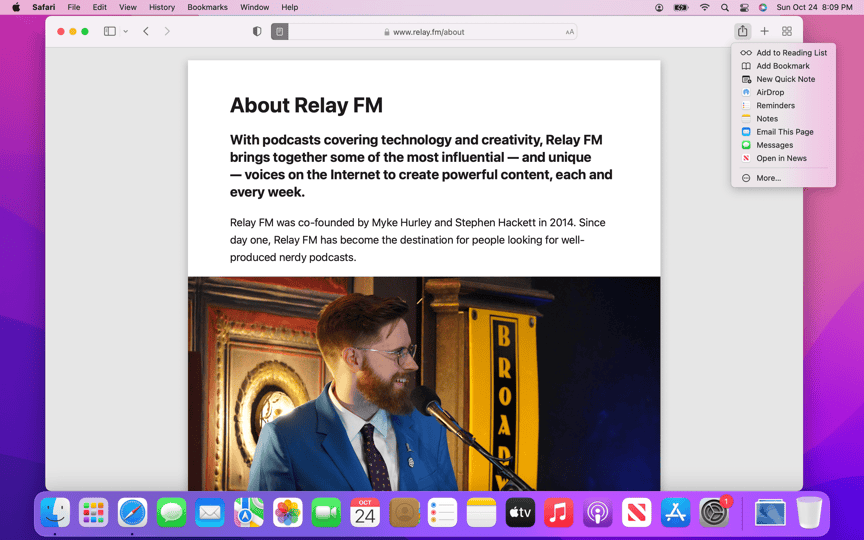Open the Bookmarks menu

click(x=208, y=7)
